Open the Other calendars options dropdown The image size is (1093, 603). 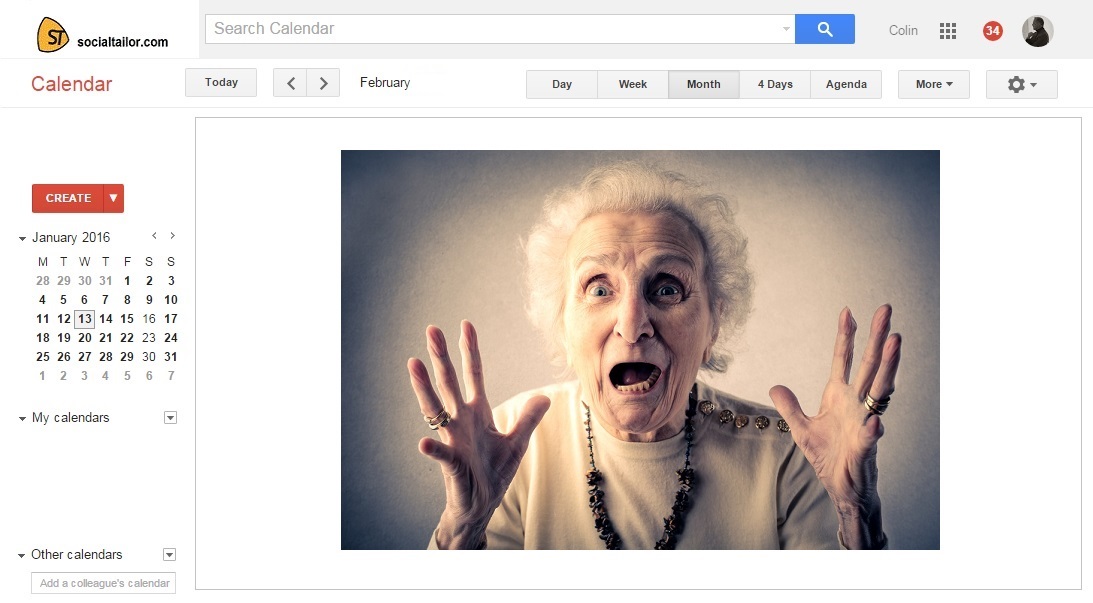pos(169,555)
